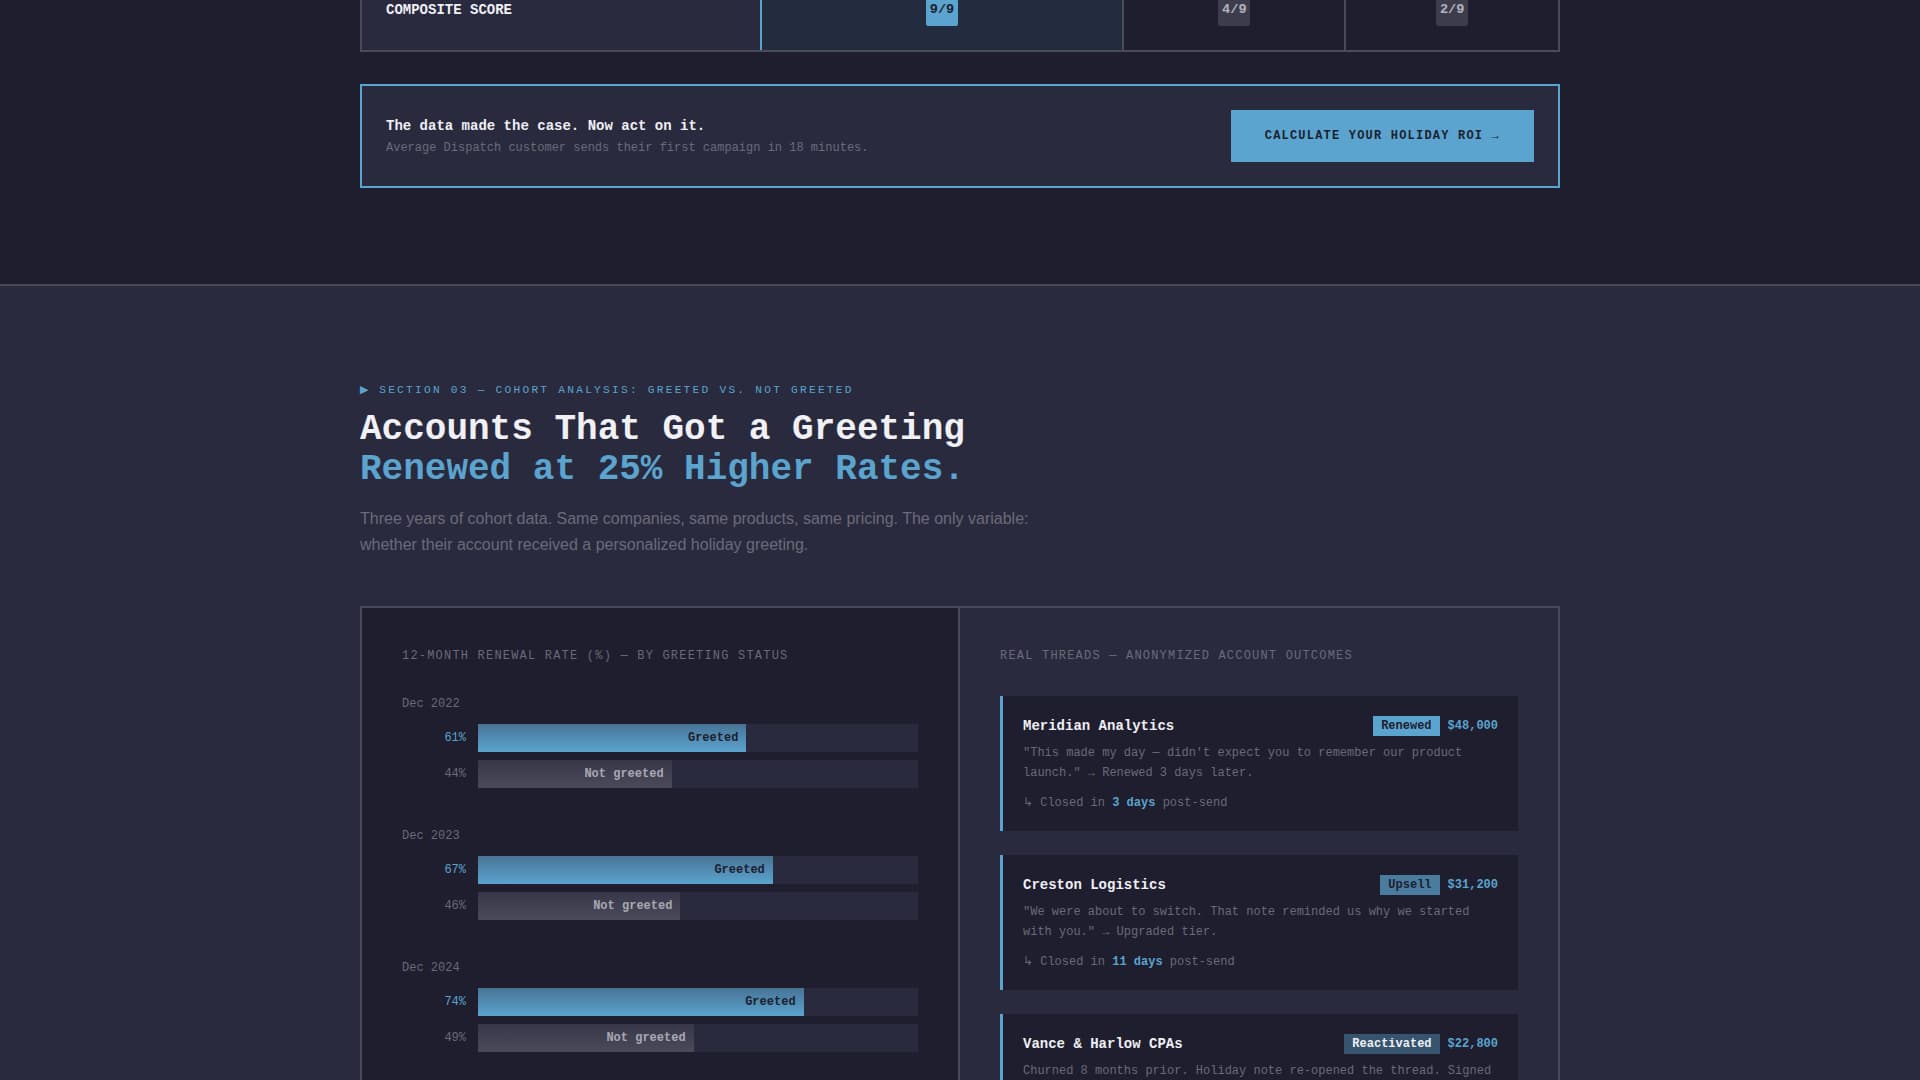Click the Dec 2023 Not greeted bar
1920x1080 pixels.
pos(579,906)
